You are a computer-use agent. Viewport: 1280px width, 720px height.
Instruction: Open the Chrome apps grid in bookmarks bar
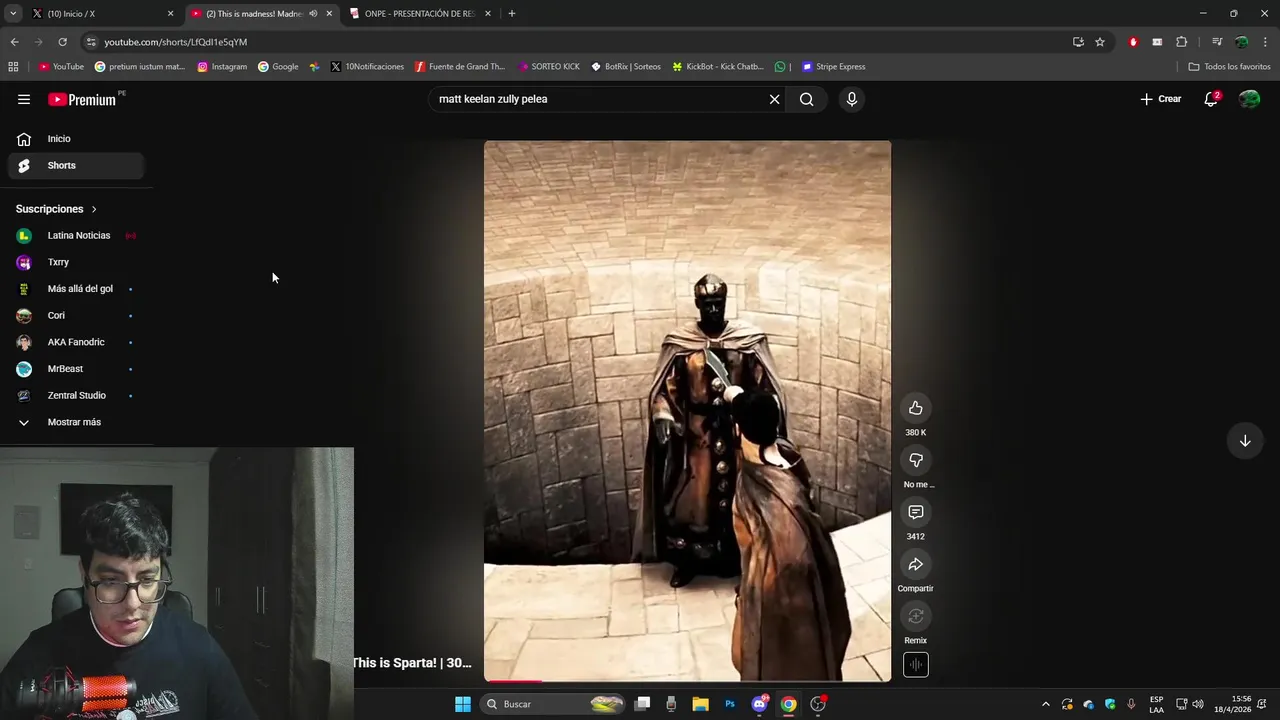pyautogui.click(x=13, y=67)
